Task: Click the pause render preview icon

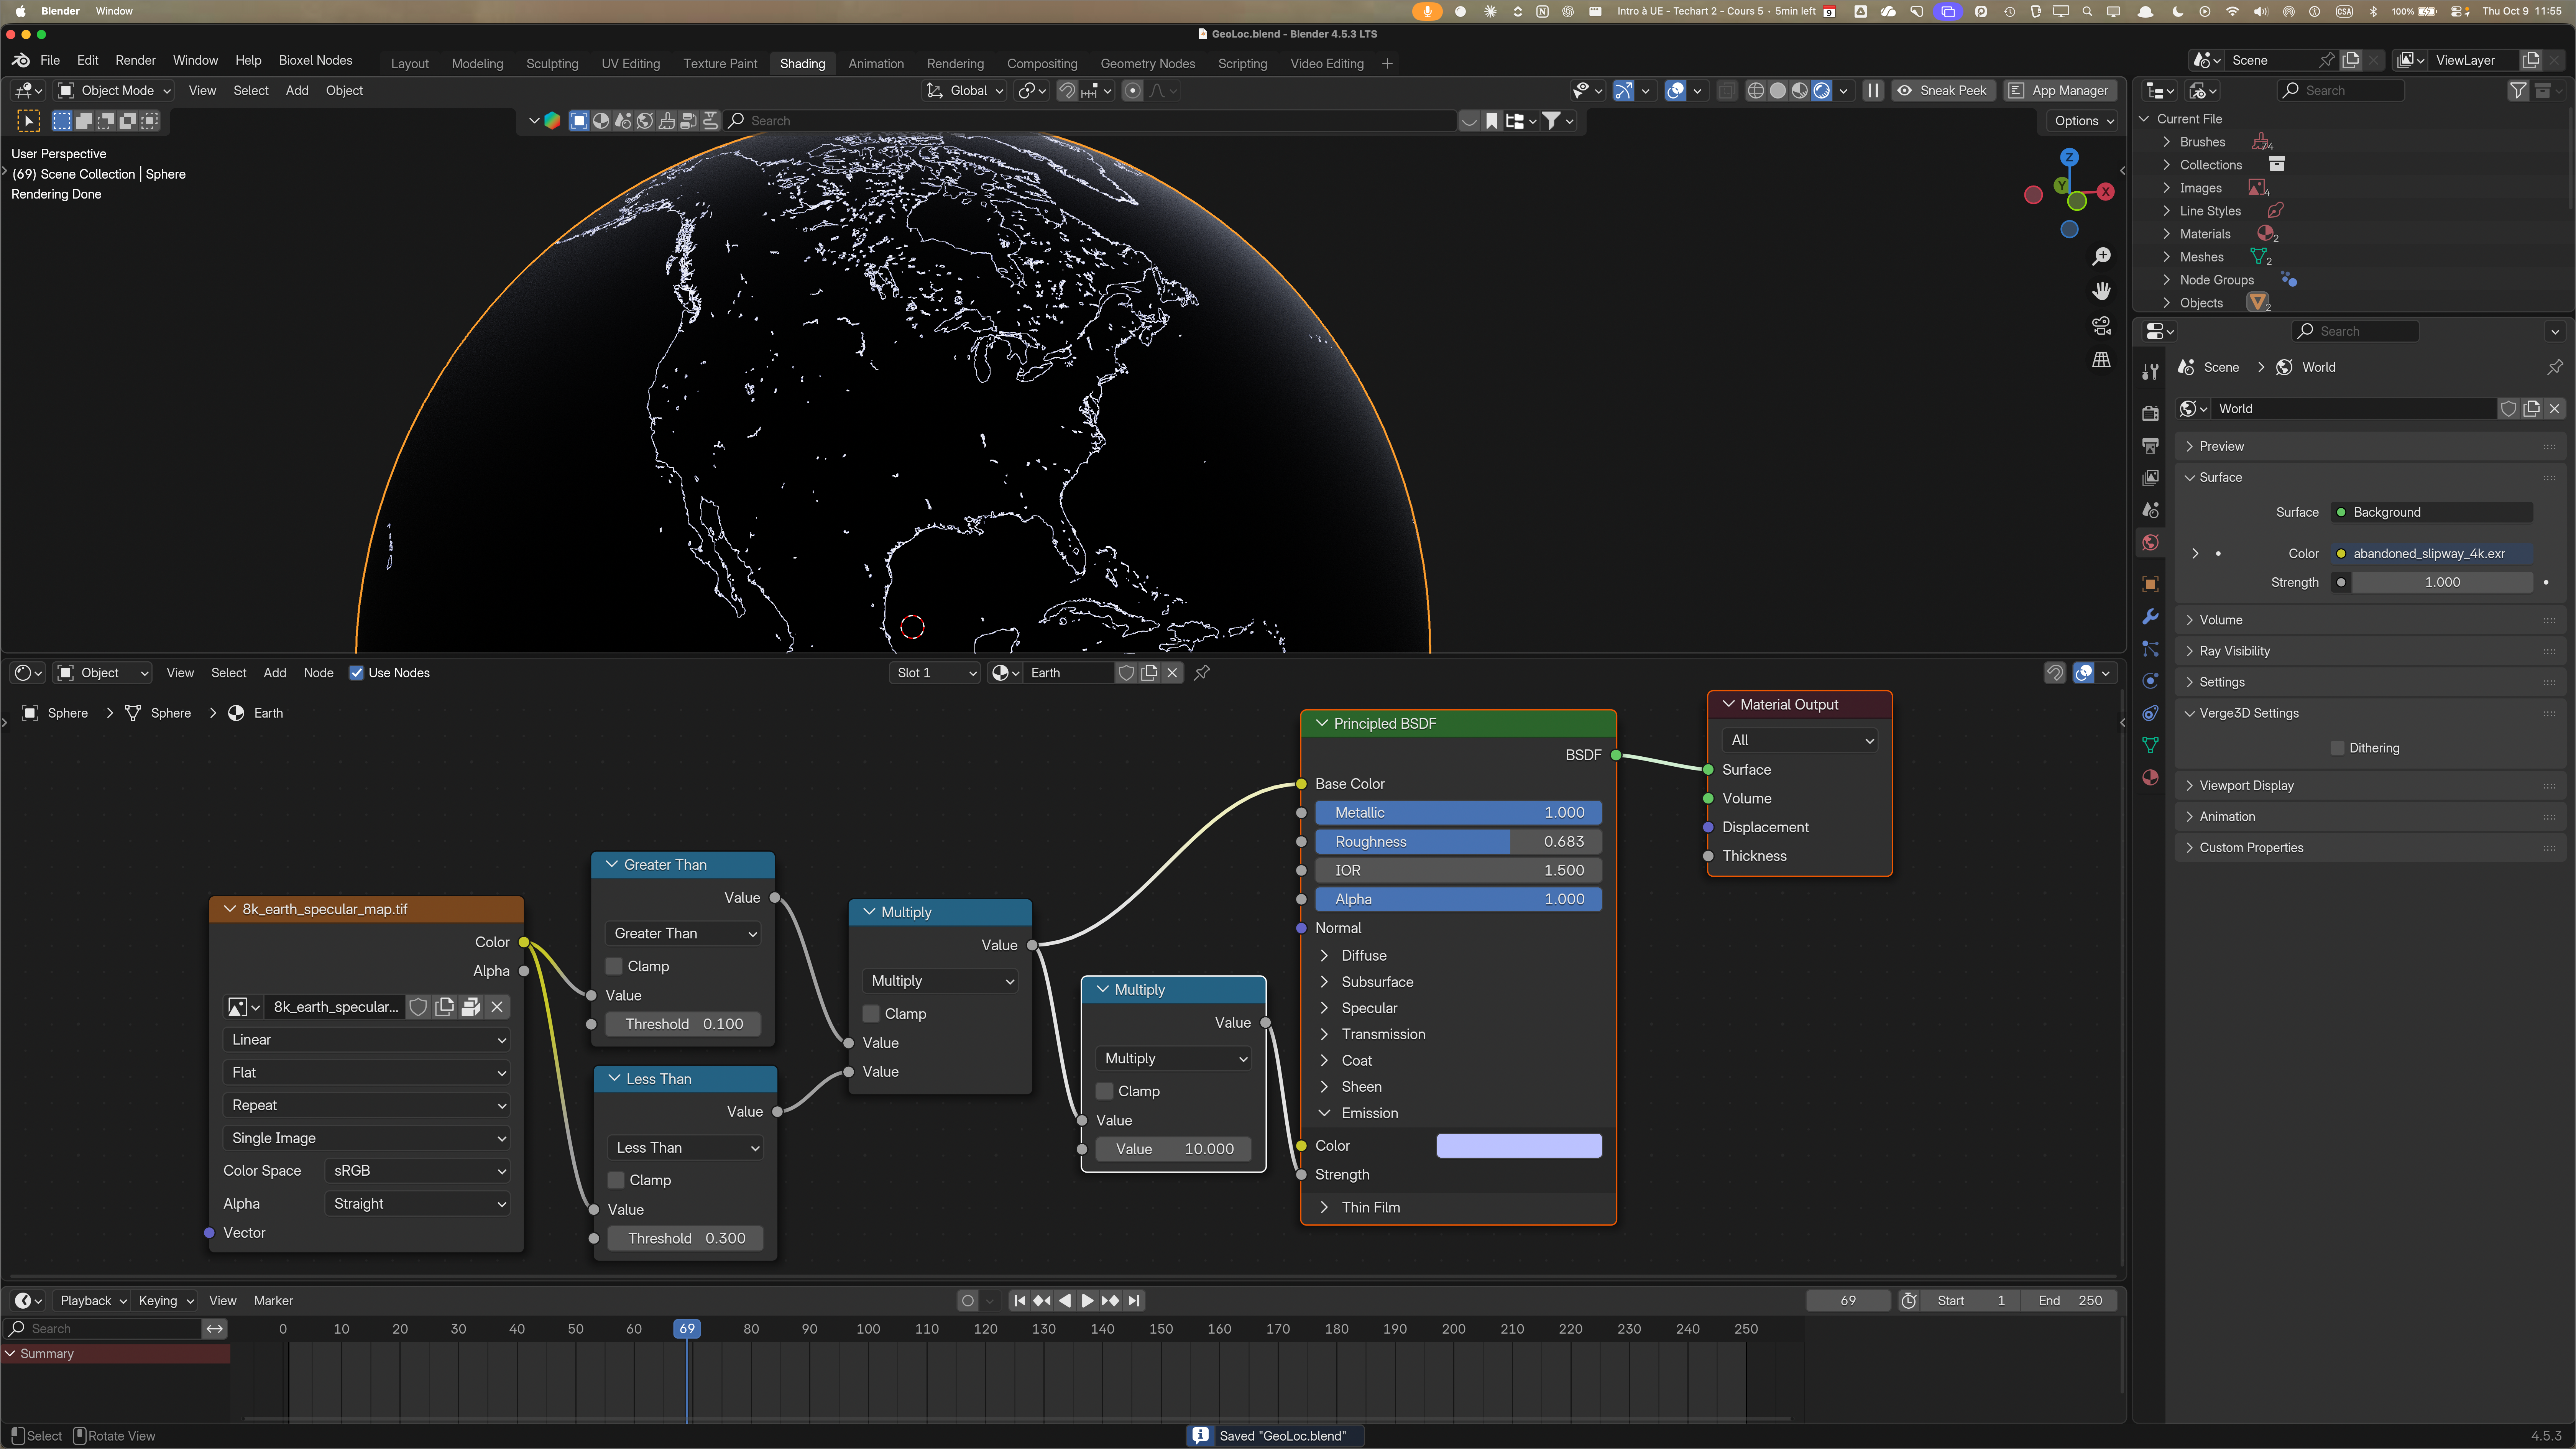Action: 1873,91
